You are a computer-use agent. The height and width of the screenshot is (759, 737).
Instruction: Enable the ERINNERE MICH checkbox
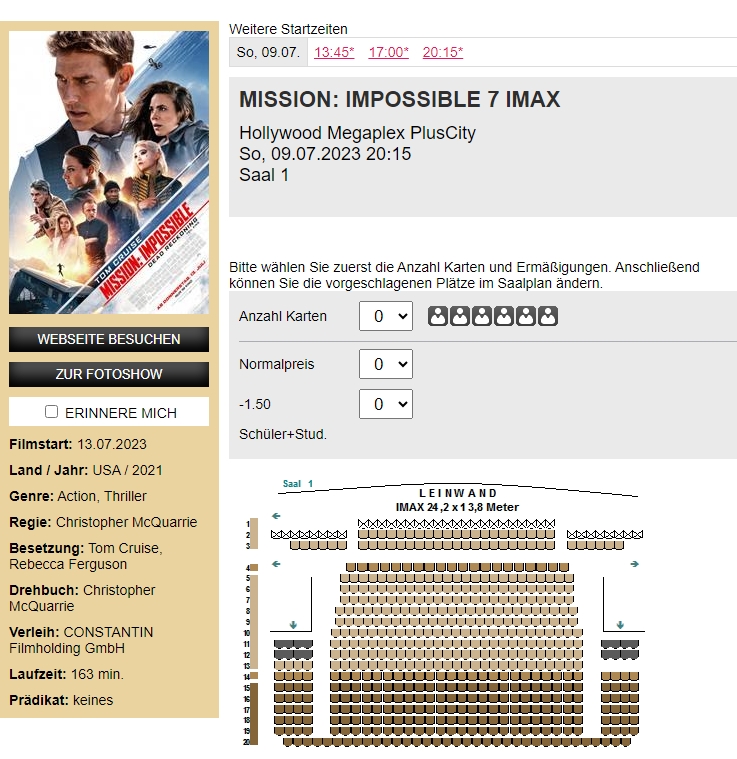52,412
